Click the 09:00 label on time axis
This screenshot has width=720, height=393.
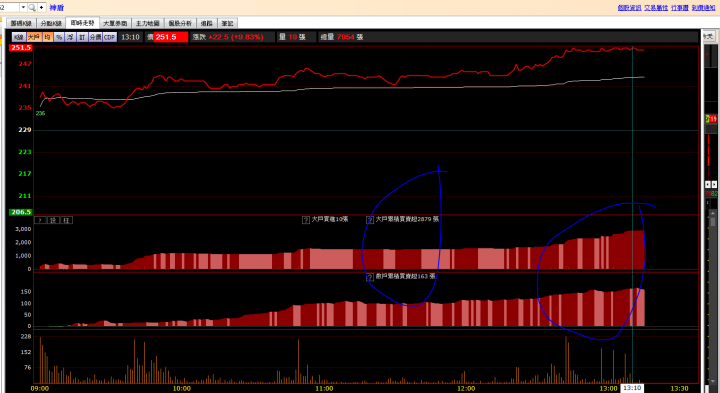point(40,388)
